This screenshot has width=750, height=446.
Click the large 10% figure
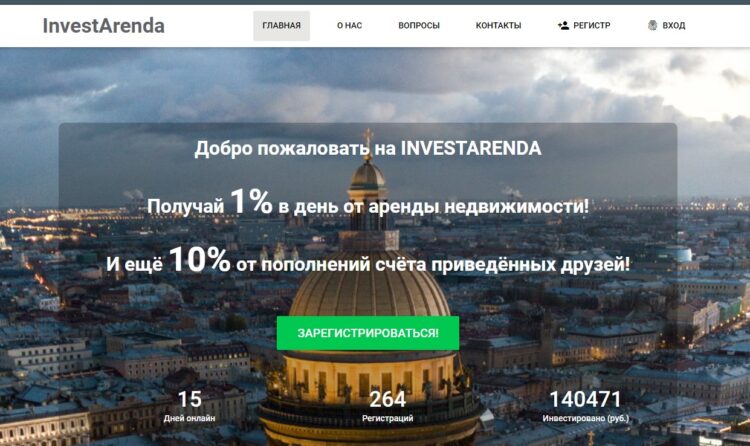(x=199, y=259)
